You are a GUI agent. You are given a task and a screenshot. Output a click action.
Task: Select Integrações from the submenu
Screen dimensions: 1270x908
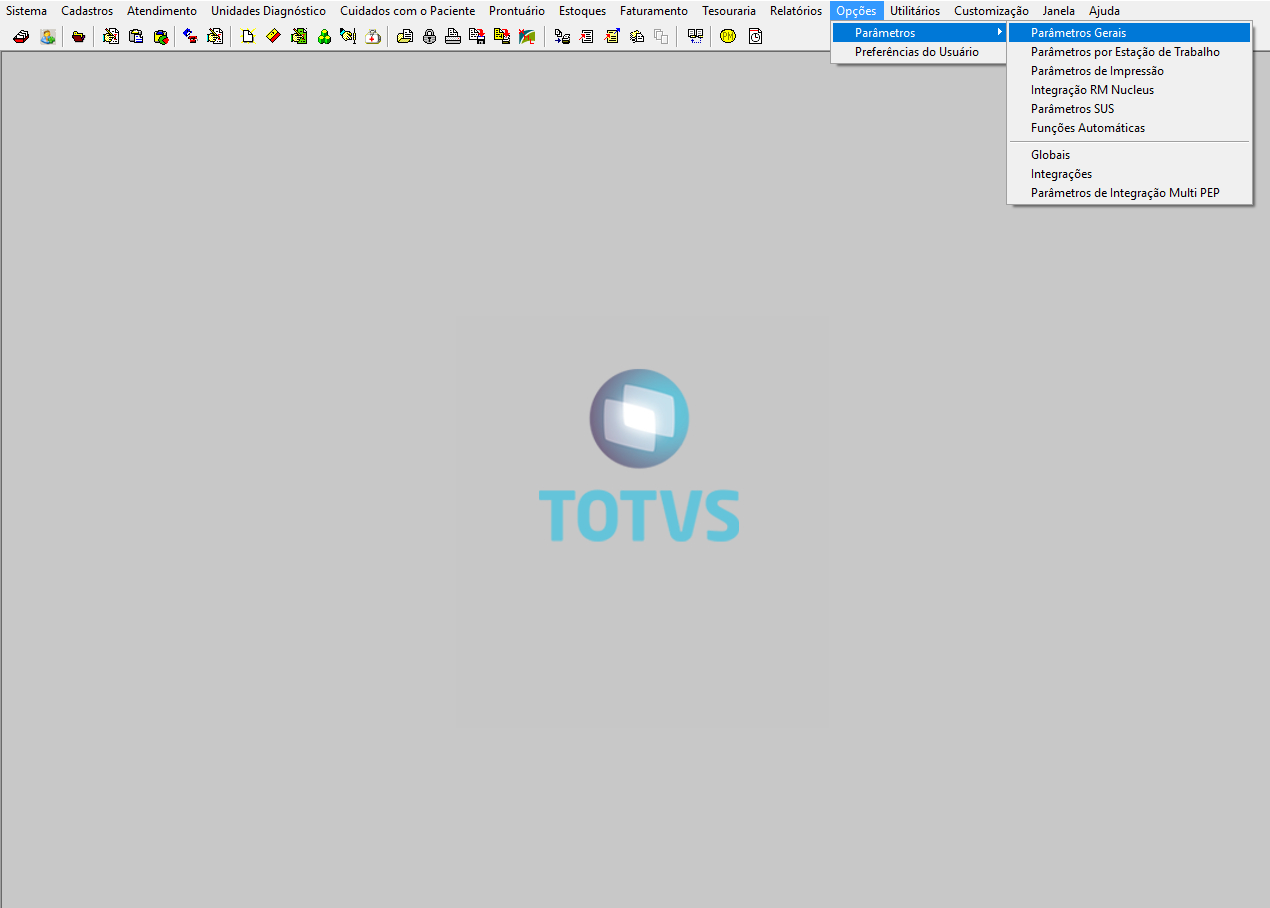click(1130, 174)
